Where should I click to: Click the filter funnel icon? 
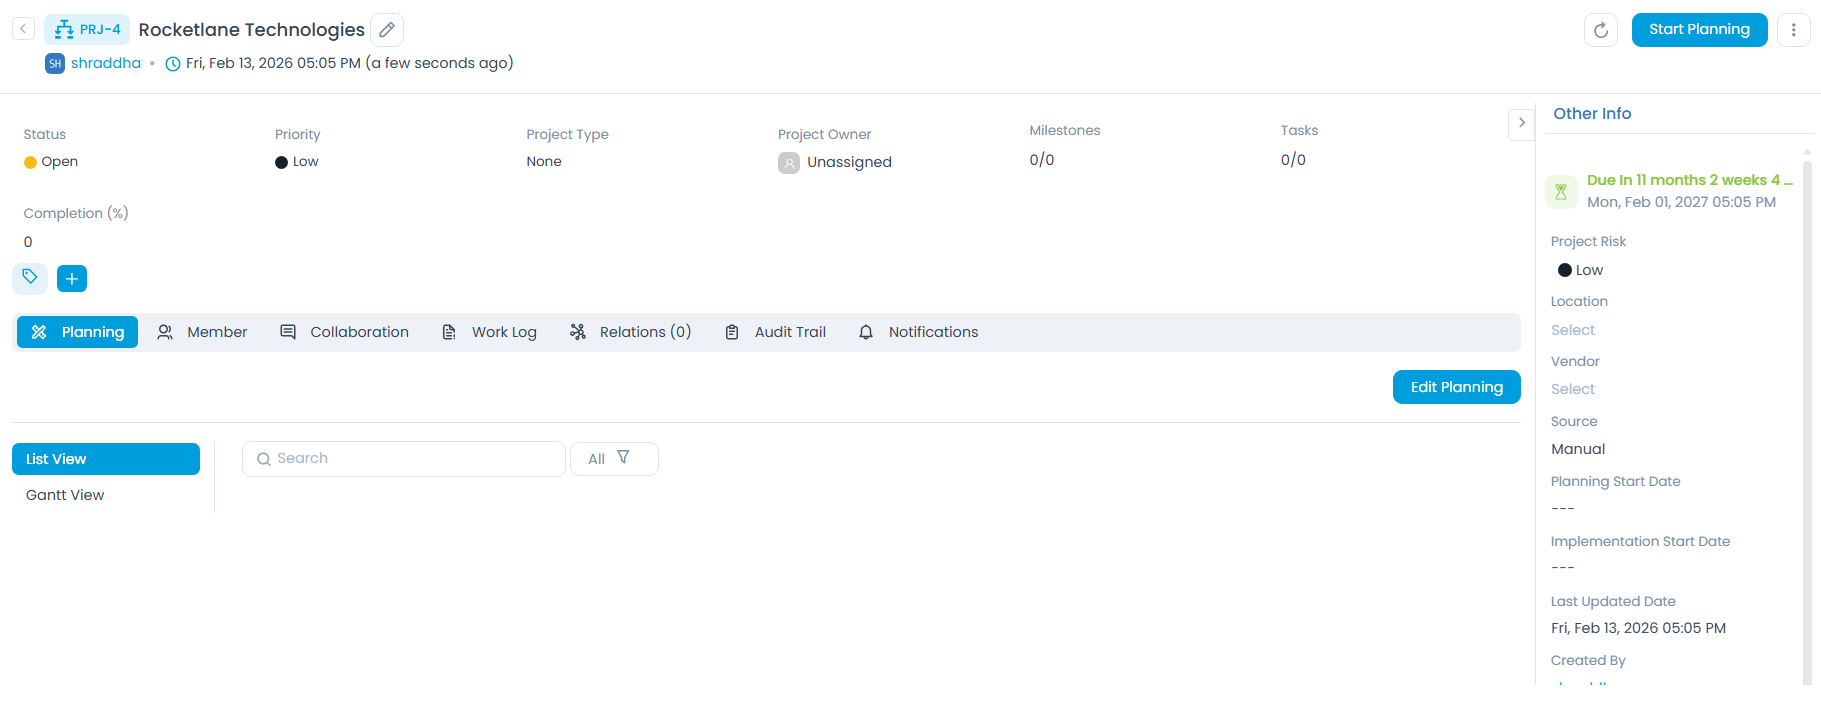click(x=623, y=457)
